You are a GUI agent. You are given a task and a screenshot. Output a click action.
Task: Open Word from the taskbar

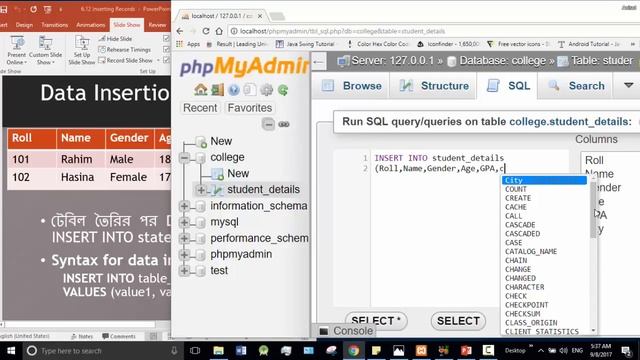[241, 351]
